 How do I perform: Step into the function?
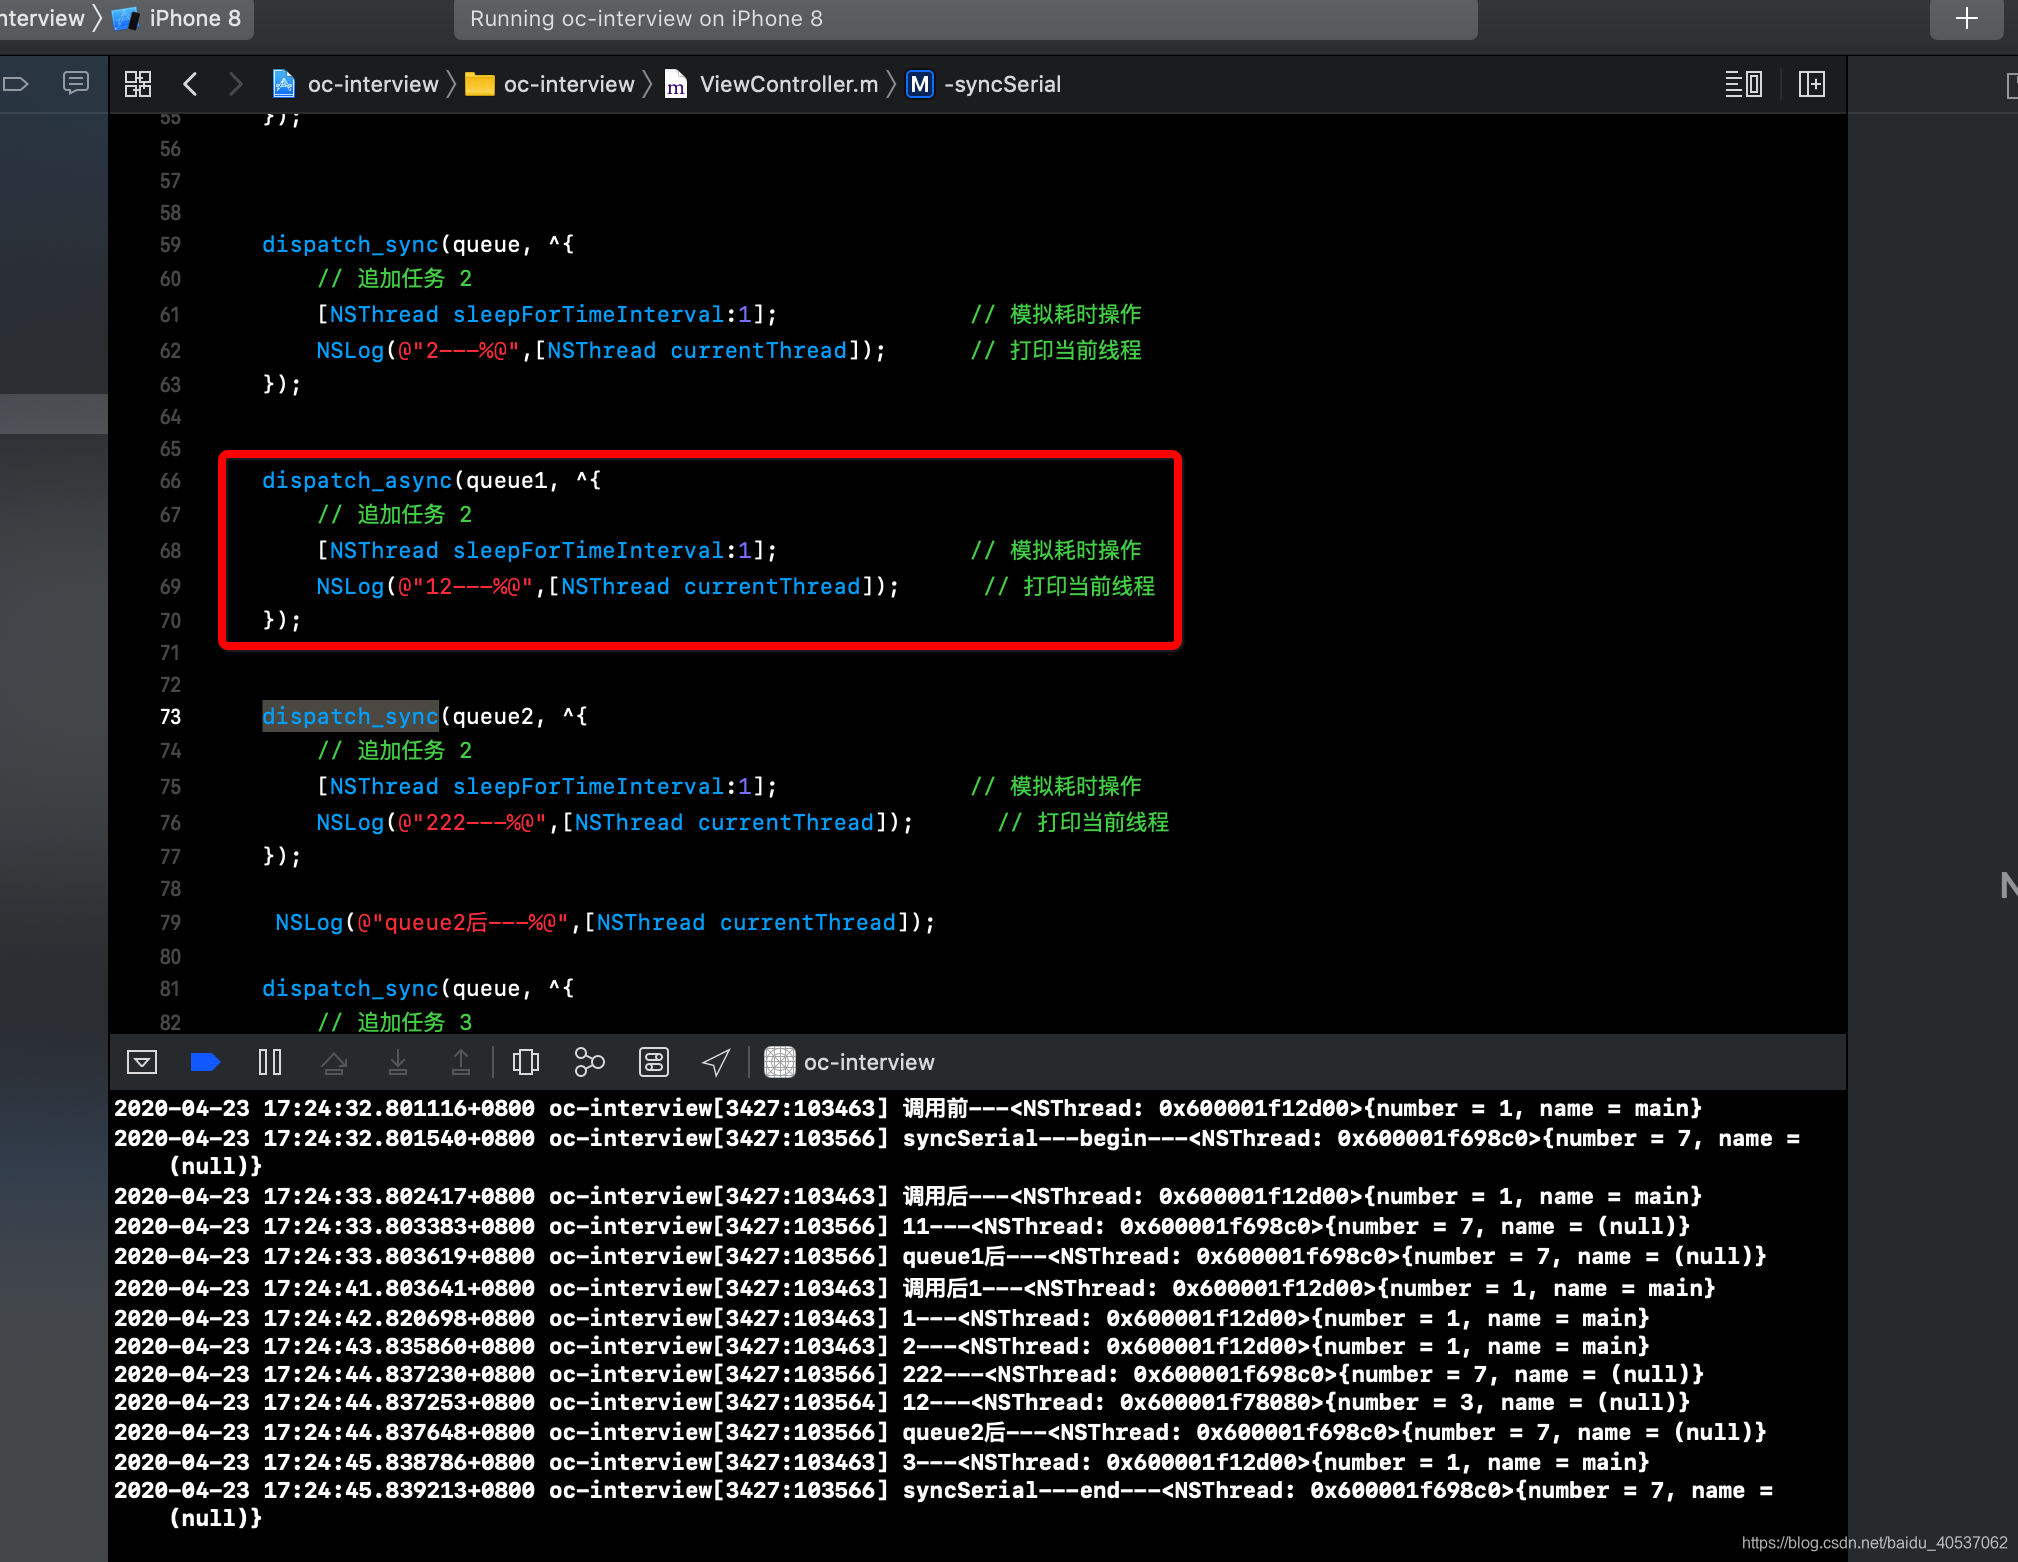[x=398, y=1062]
